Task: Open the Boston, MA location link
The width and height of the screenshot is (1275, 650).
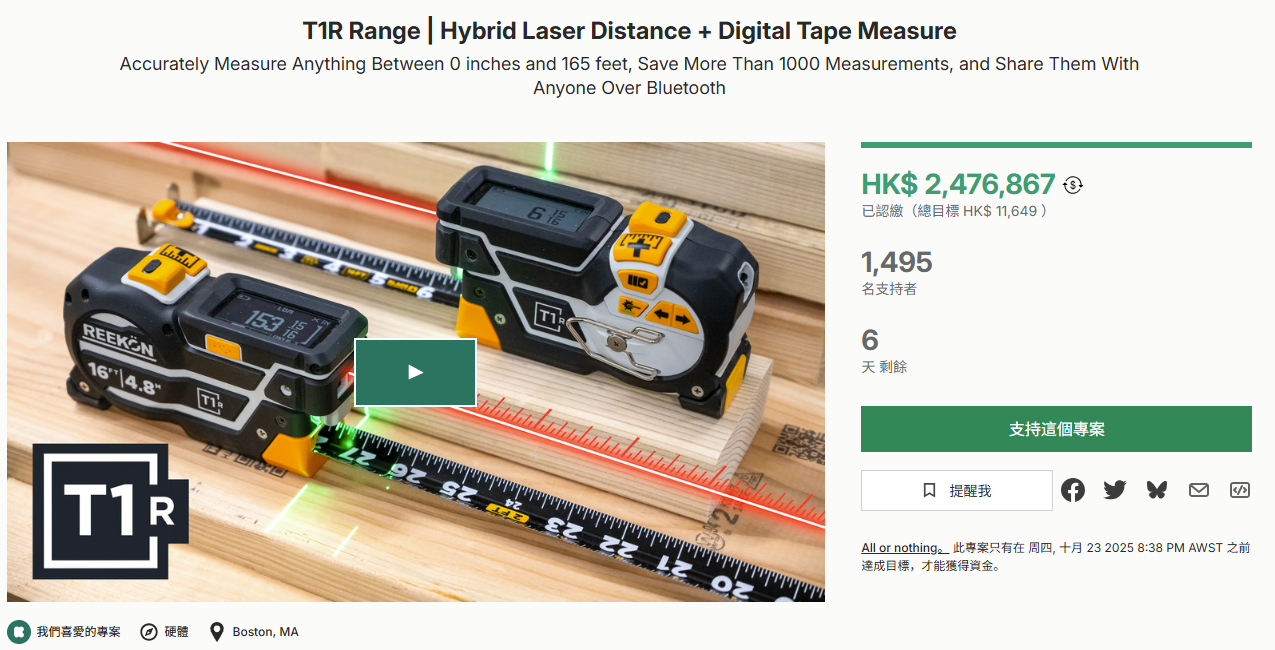Action: [x=265, y=632]
